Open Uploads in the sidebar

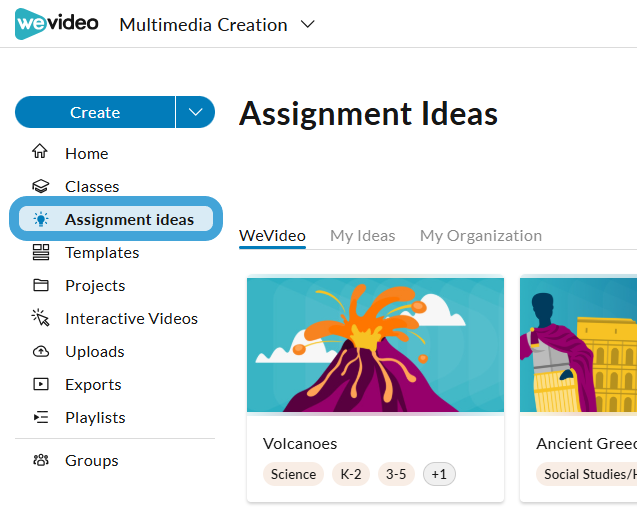95,352
